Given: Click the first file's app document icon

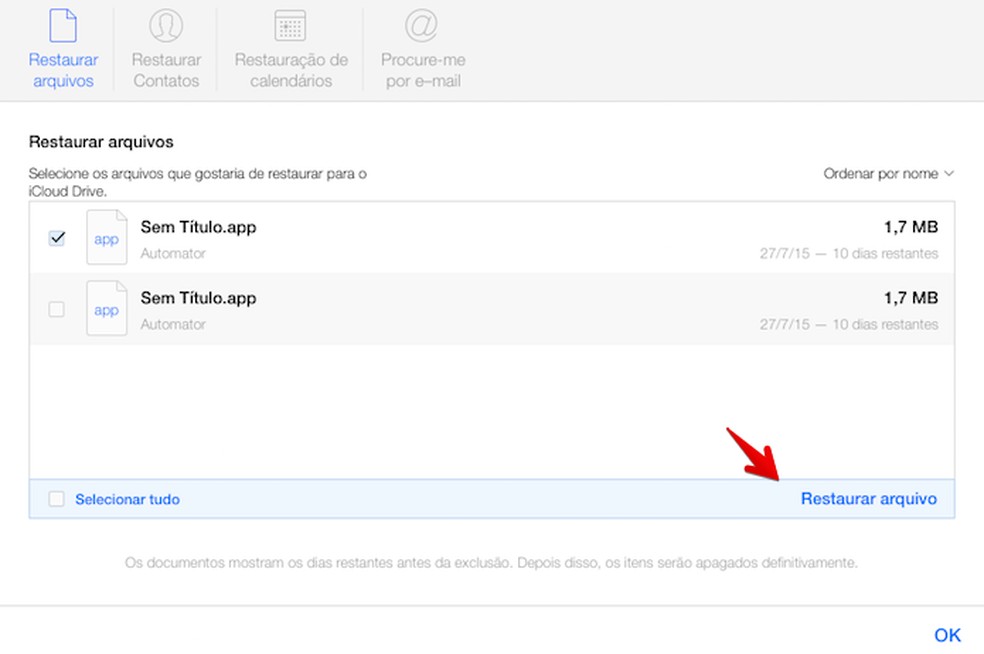Looking at the screenshot, I should [x=107, y=237].
